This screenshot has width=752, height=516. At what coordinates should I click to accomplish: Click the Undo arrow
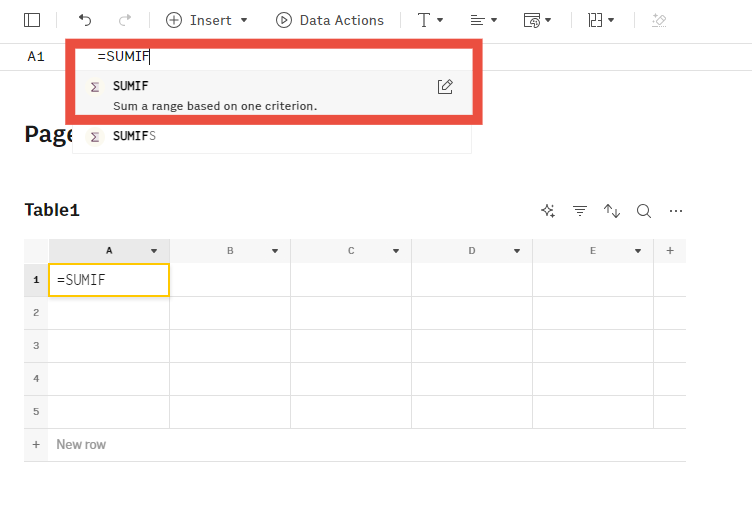[85, 20]
